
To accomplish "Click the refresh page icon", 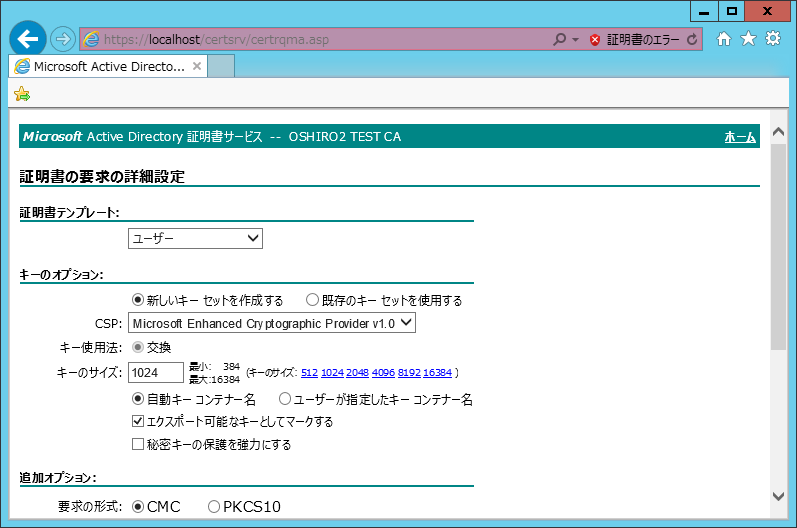I will 692,40.
